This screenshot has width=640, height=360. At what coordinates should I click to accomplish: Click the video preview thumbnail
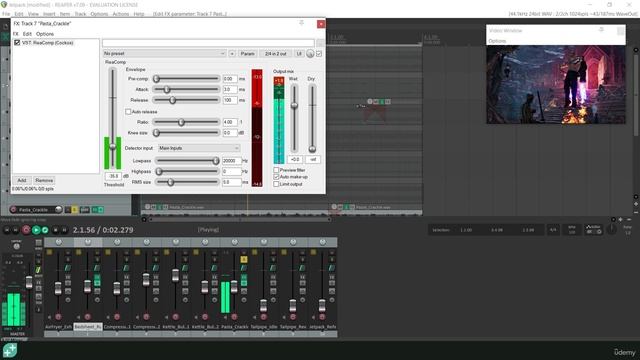(x=556, y=84)
